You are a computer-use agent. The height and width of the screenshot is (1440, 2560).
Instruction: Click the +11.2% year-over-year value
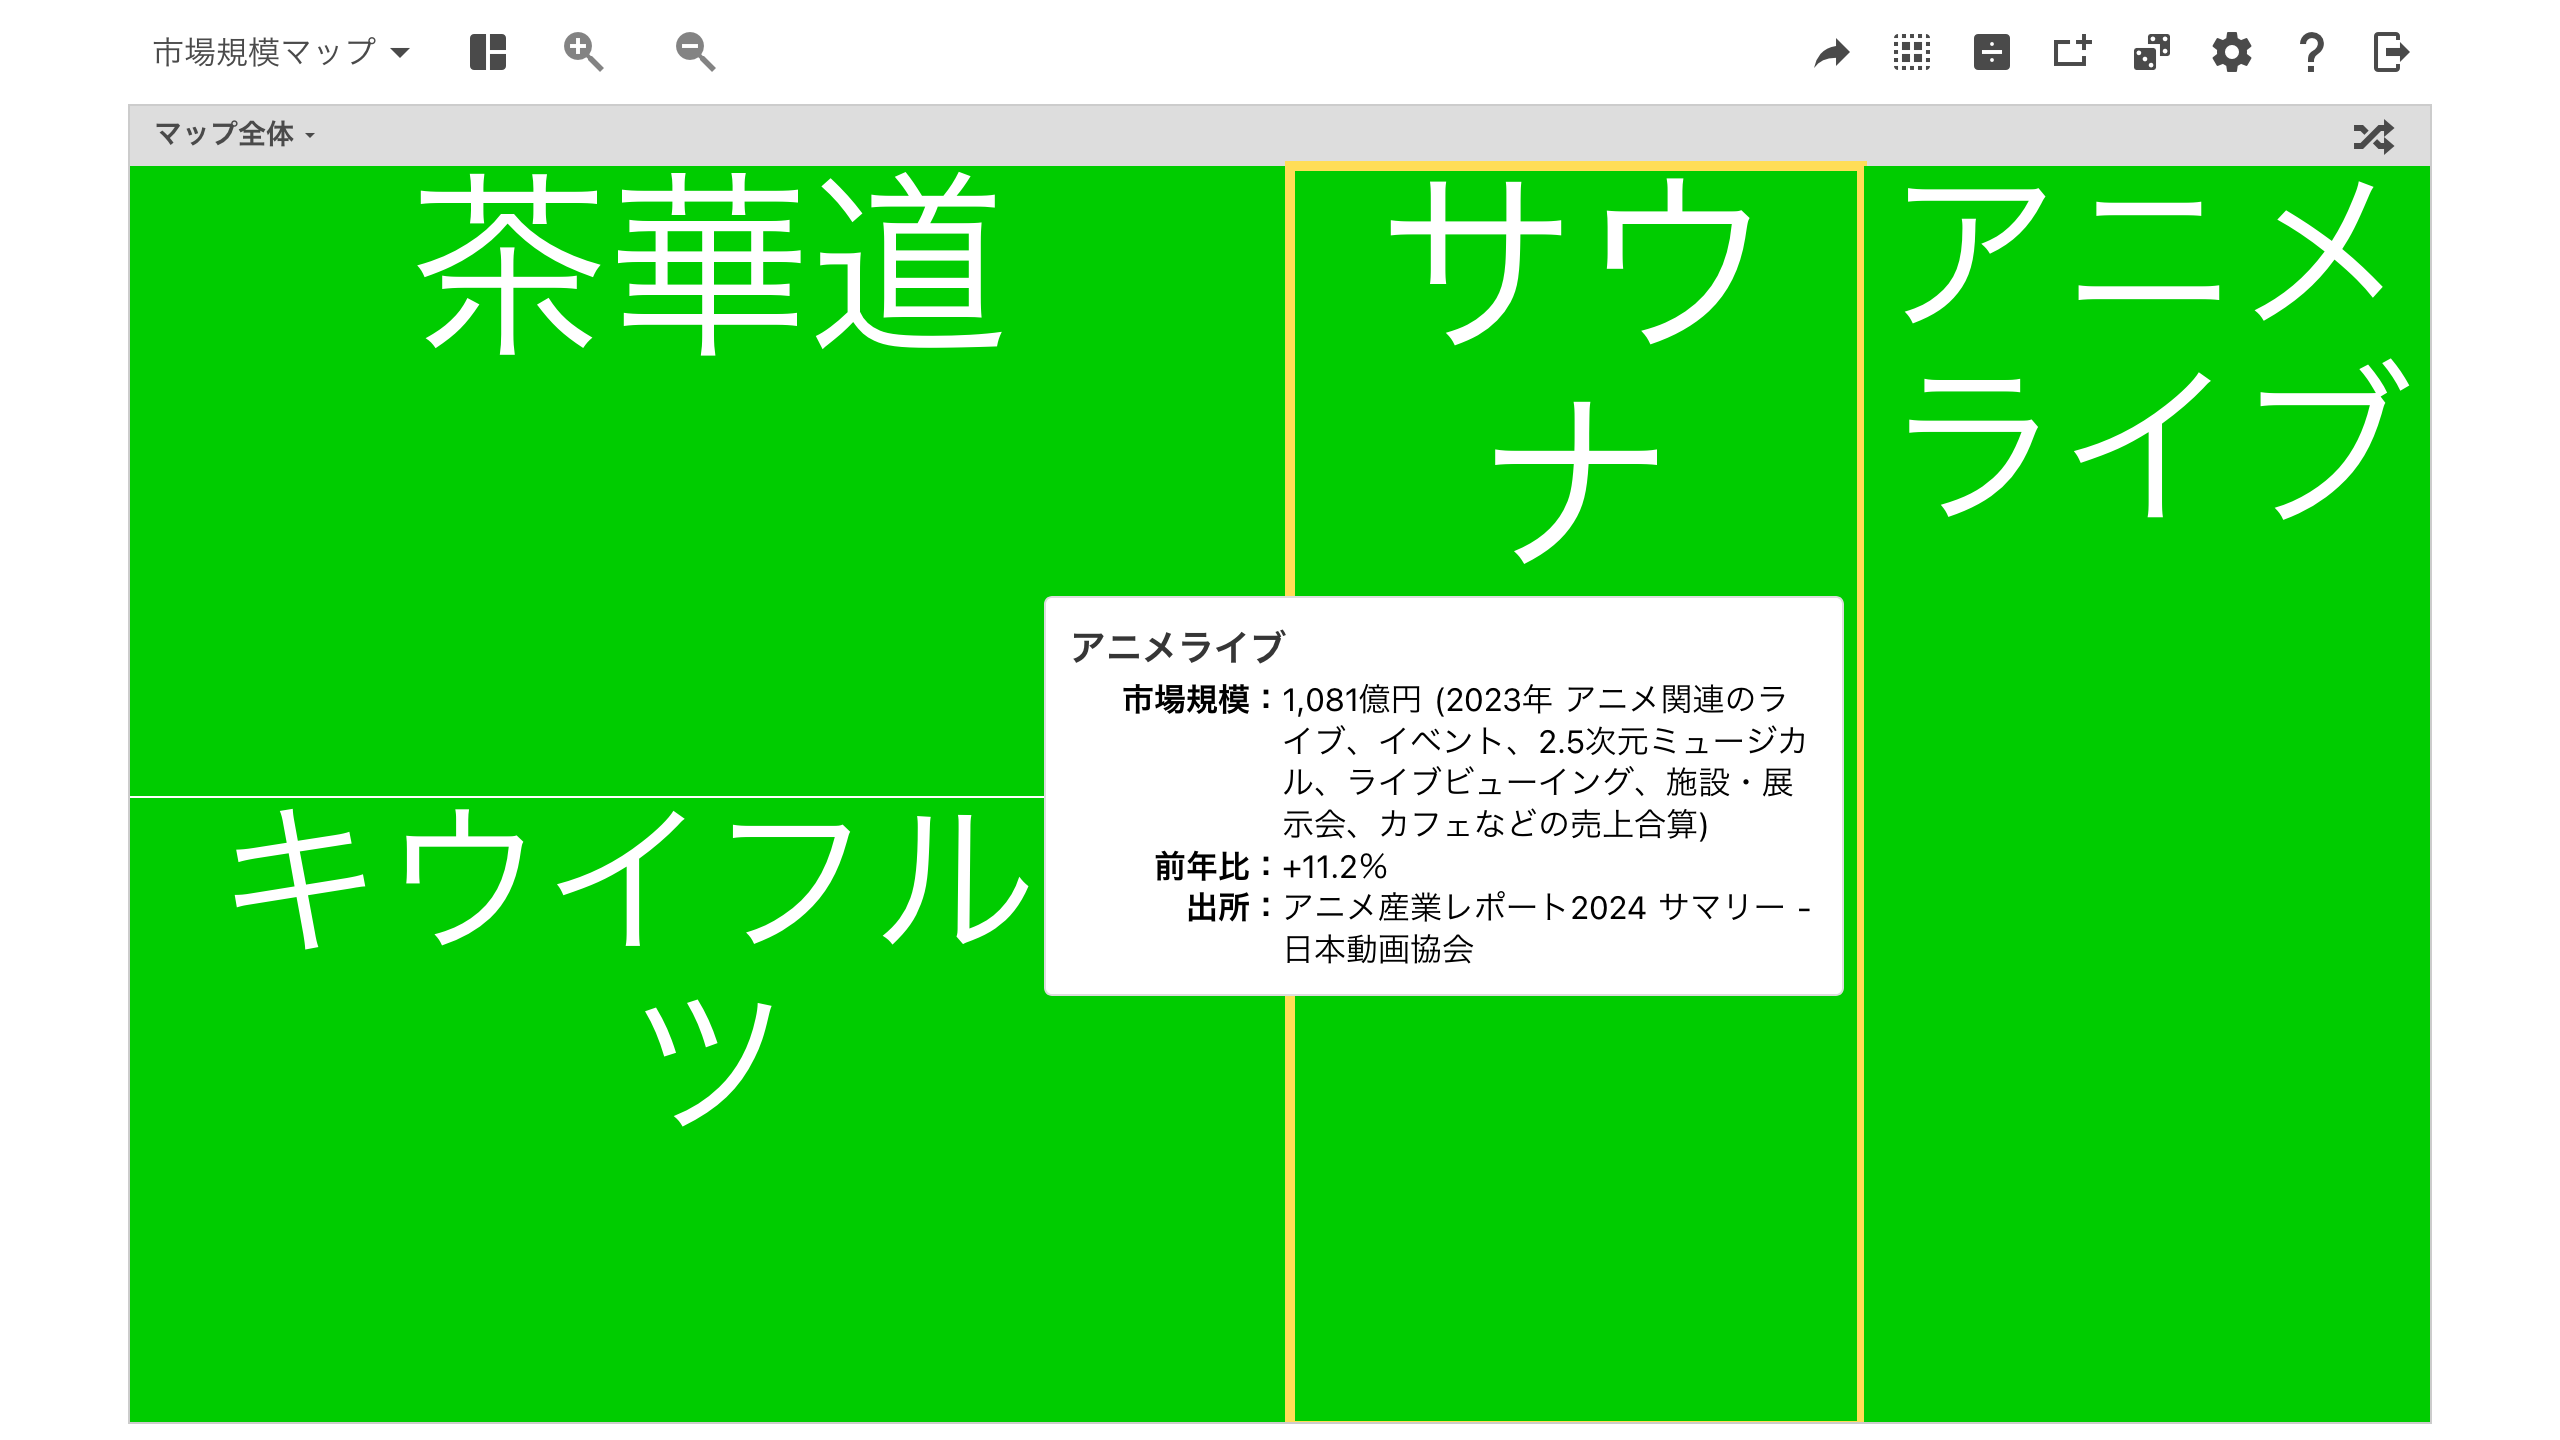point(1335,866)
